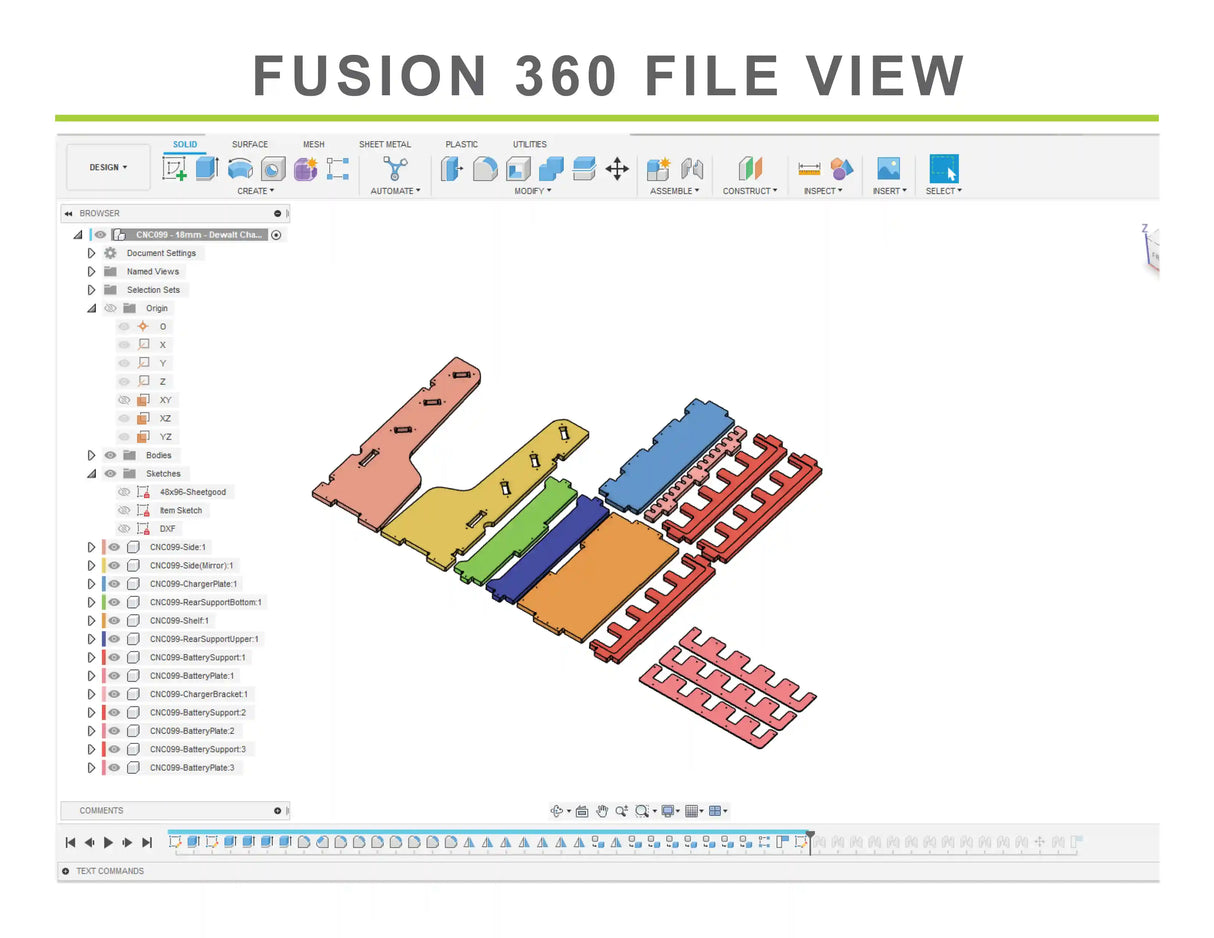
Task: Switch to the Sheet Metal tab
Action: click(x=385, y=144)
